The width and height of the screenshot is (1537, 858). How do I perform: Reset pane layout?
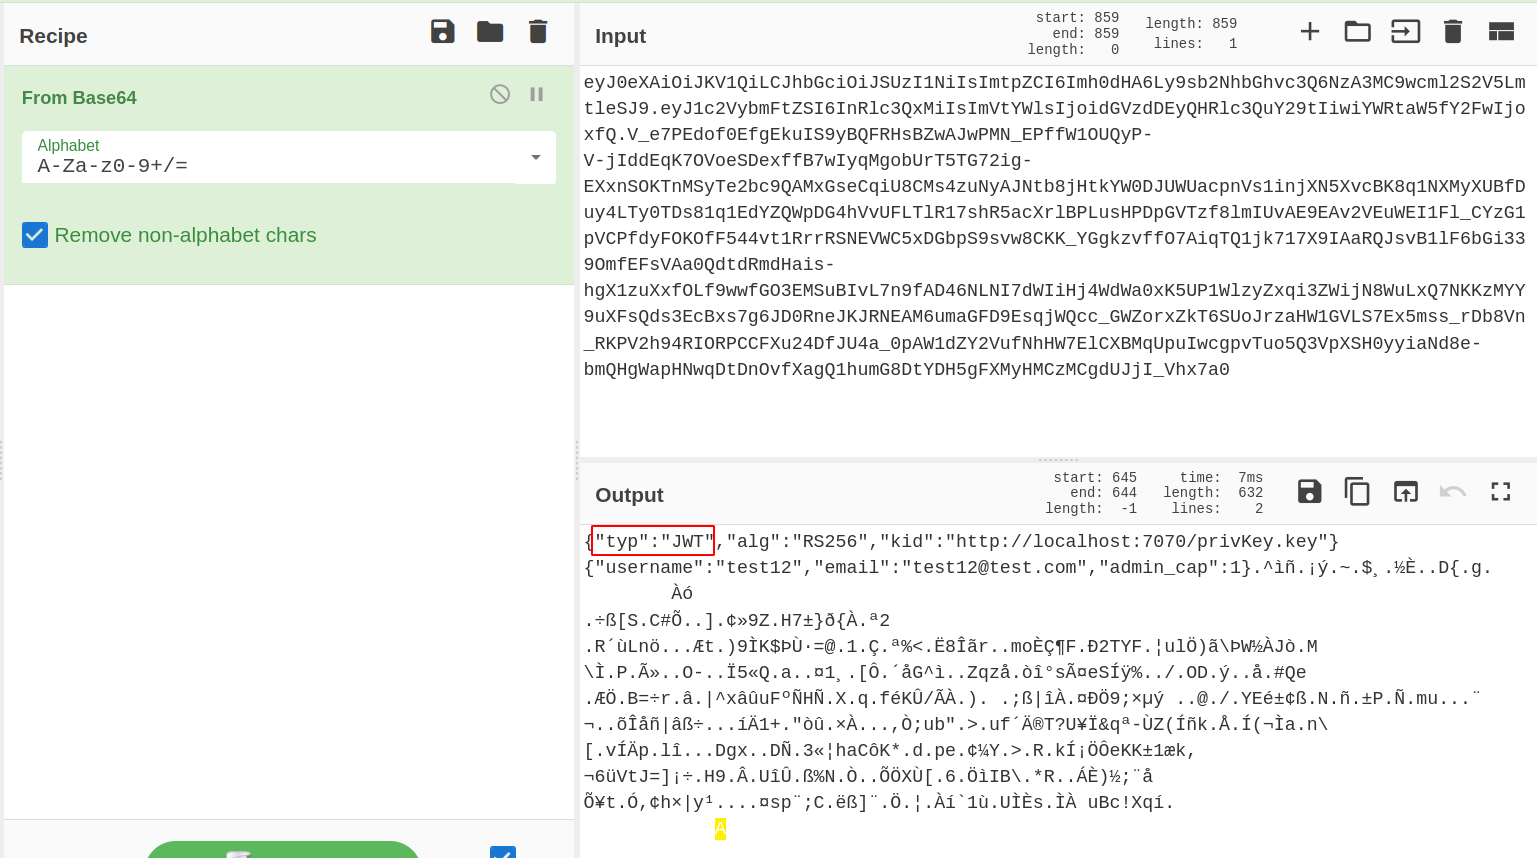pos(1501,32)
